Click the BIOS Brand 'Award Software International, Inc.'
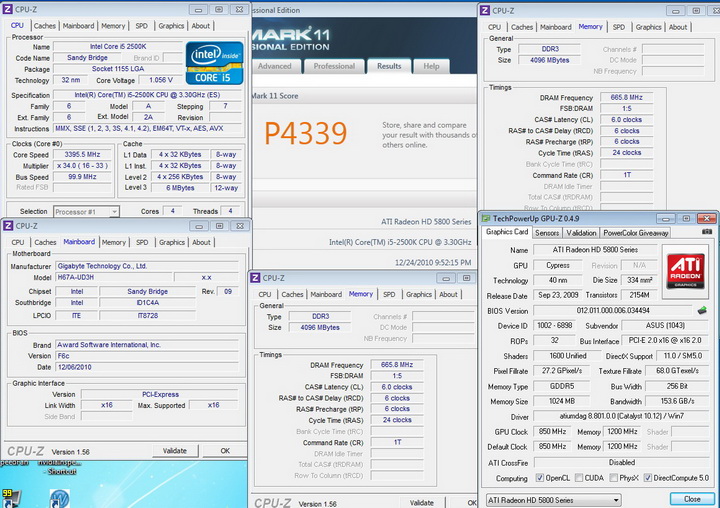Screen dimensions: 720x508 click(x=147, y=344)
